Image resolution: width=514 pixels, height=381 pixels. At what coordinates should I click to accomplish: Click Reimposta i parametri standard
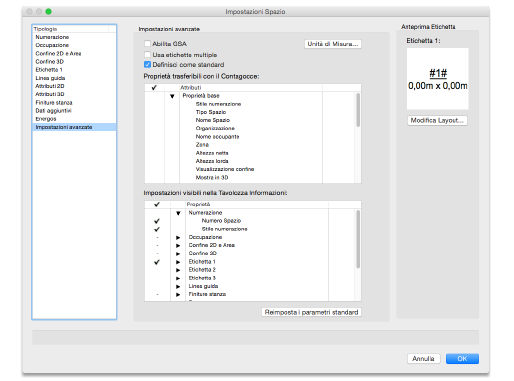(311, 312)
